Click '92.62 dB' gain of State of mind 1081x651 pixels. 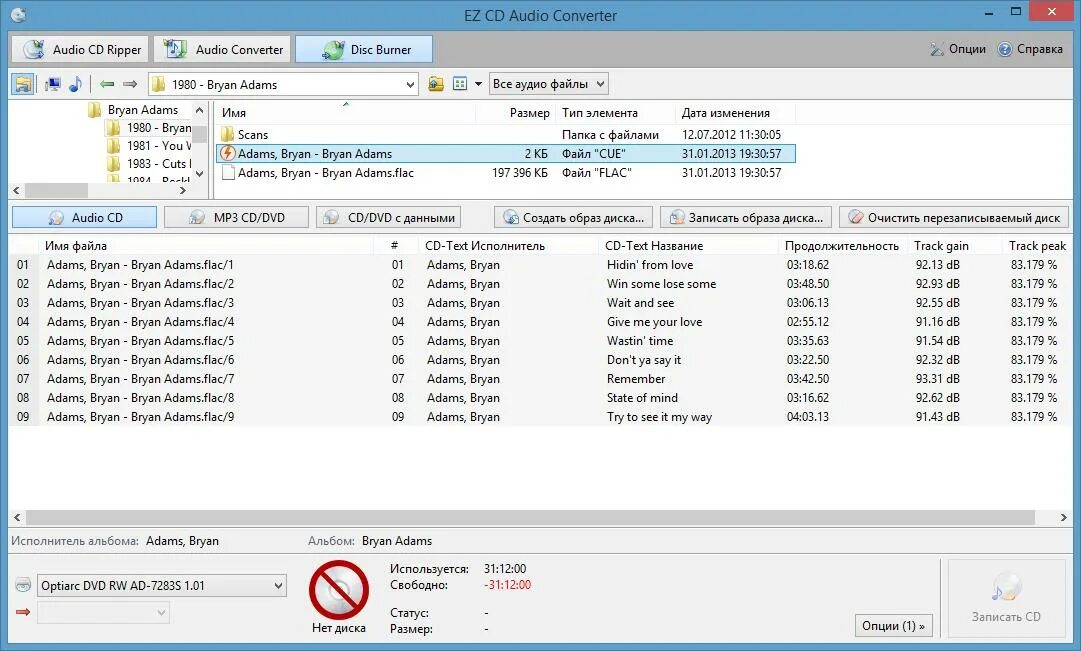(938, 397)
